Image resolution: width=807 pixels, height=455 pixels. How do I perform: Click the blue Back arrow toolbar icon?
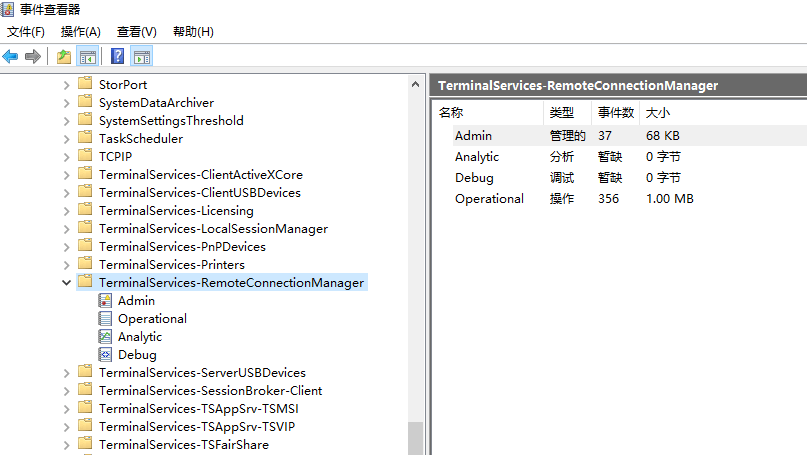pyautogui.click(x=10, y=56)
